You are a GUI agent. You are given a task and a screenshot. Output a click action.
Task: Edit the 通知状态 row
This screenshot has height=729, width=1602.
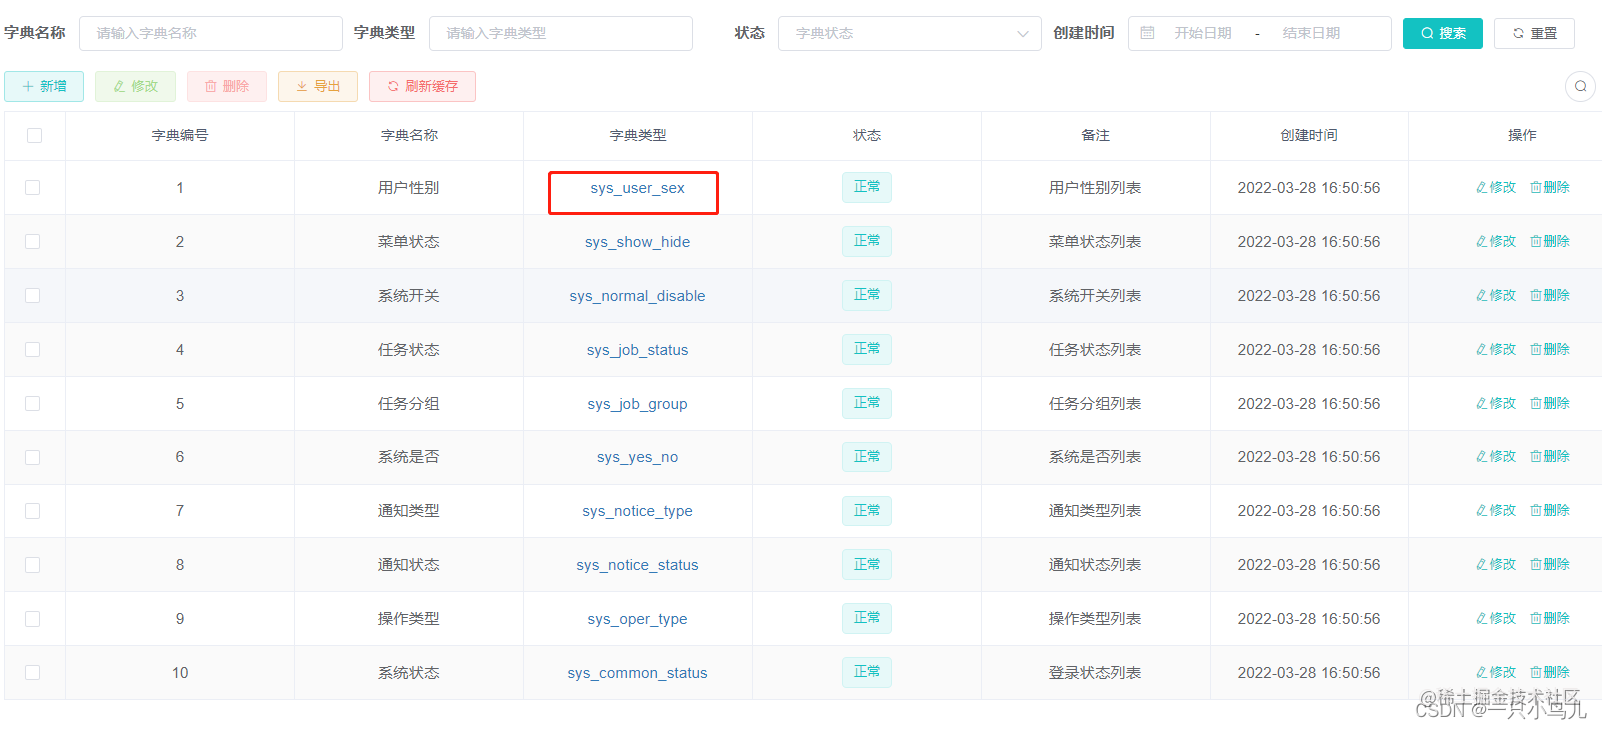1496,564
